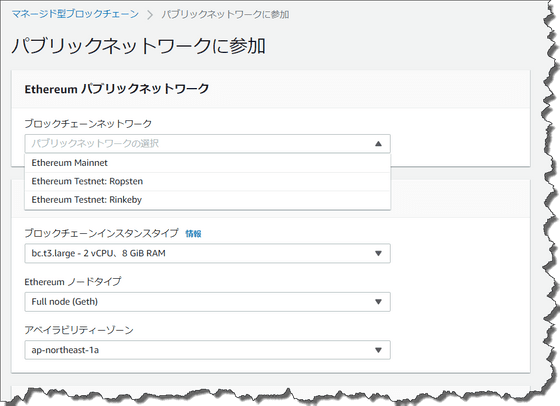Click the Ethereum node type arrow icon
The image size is (560, 406).
coord(378,302)
